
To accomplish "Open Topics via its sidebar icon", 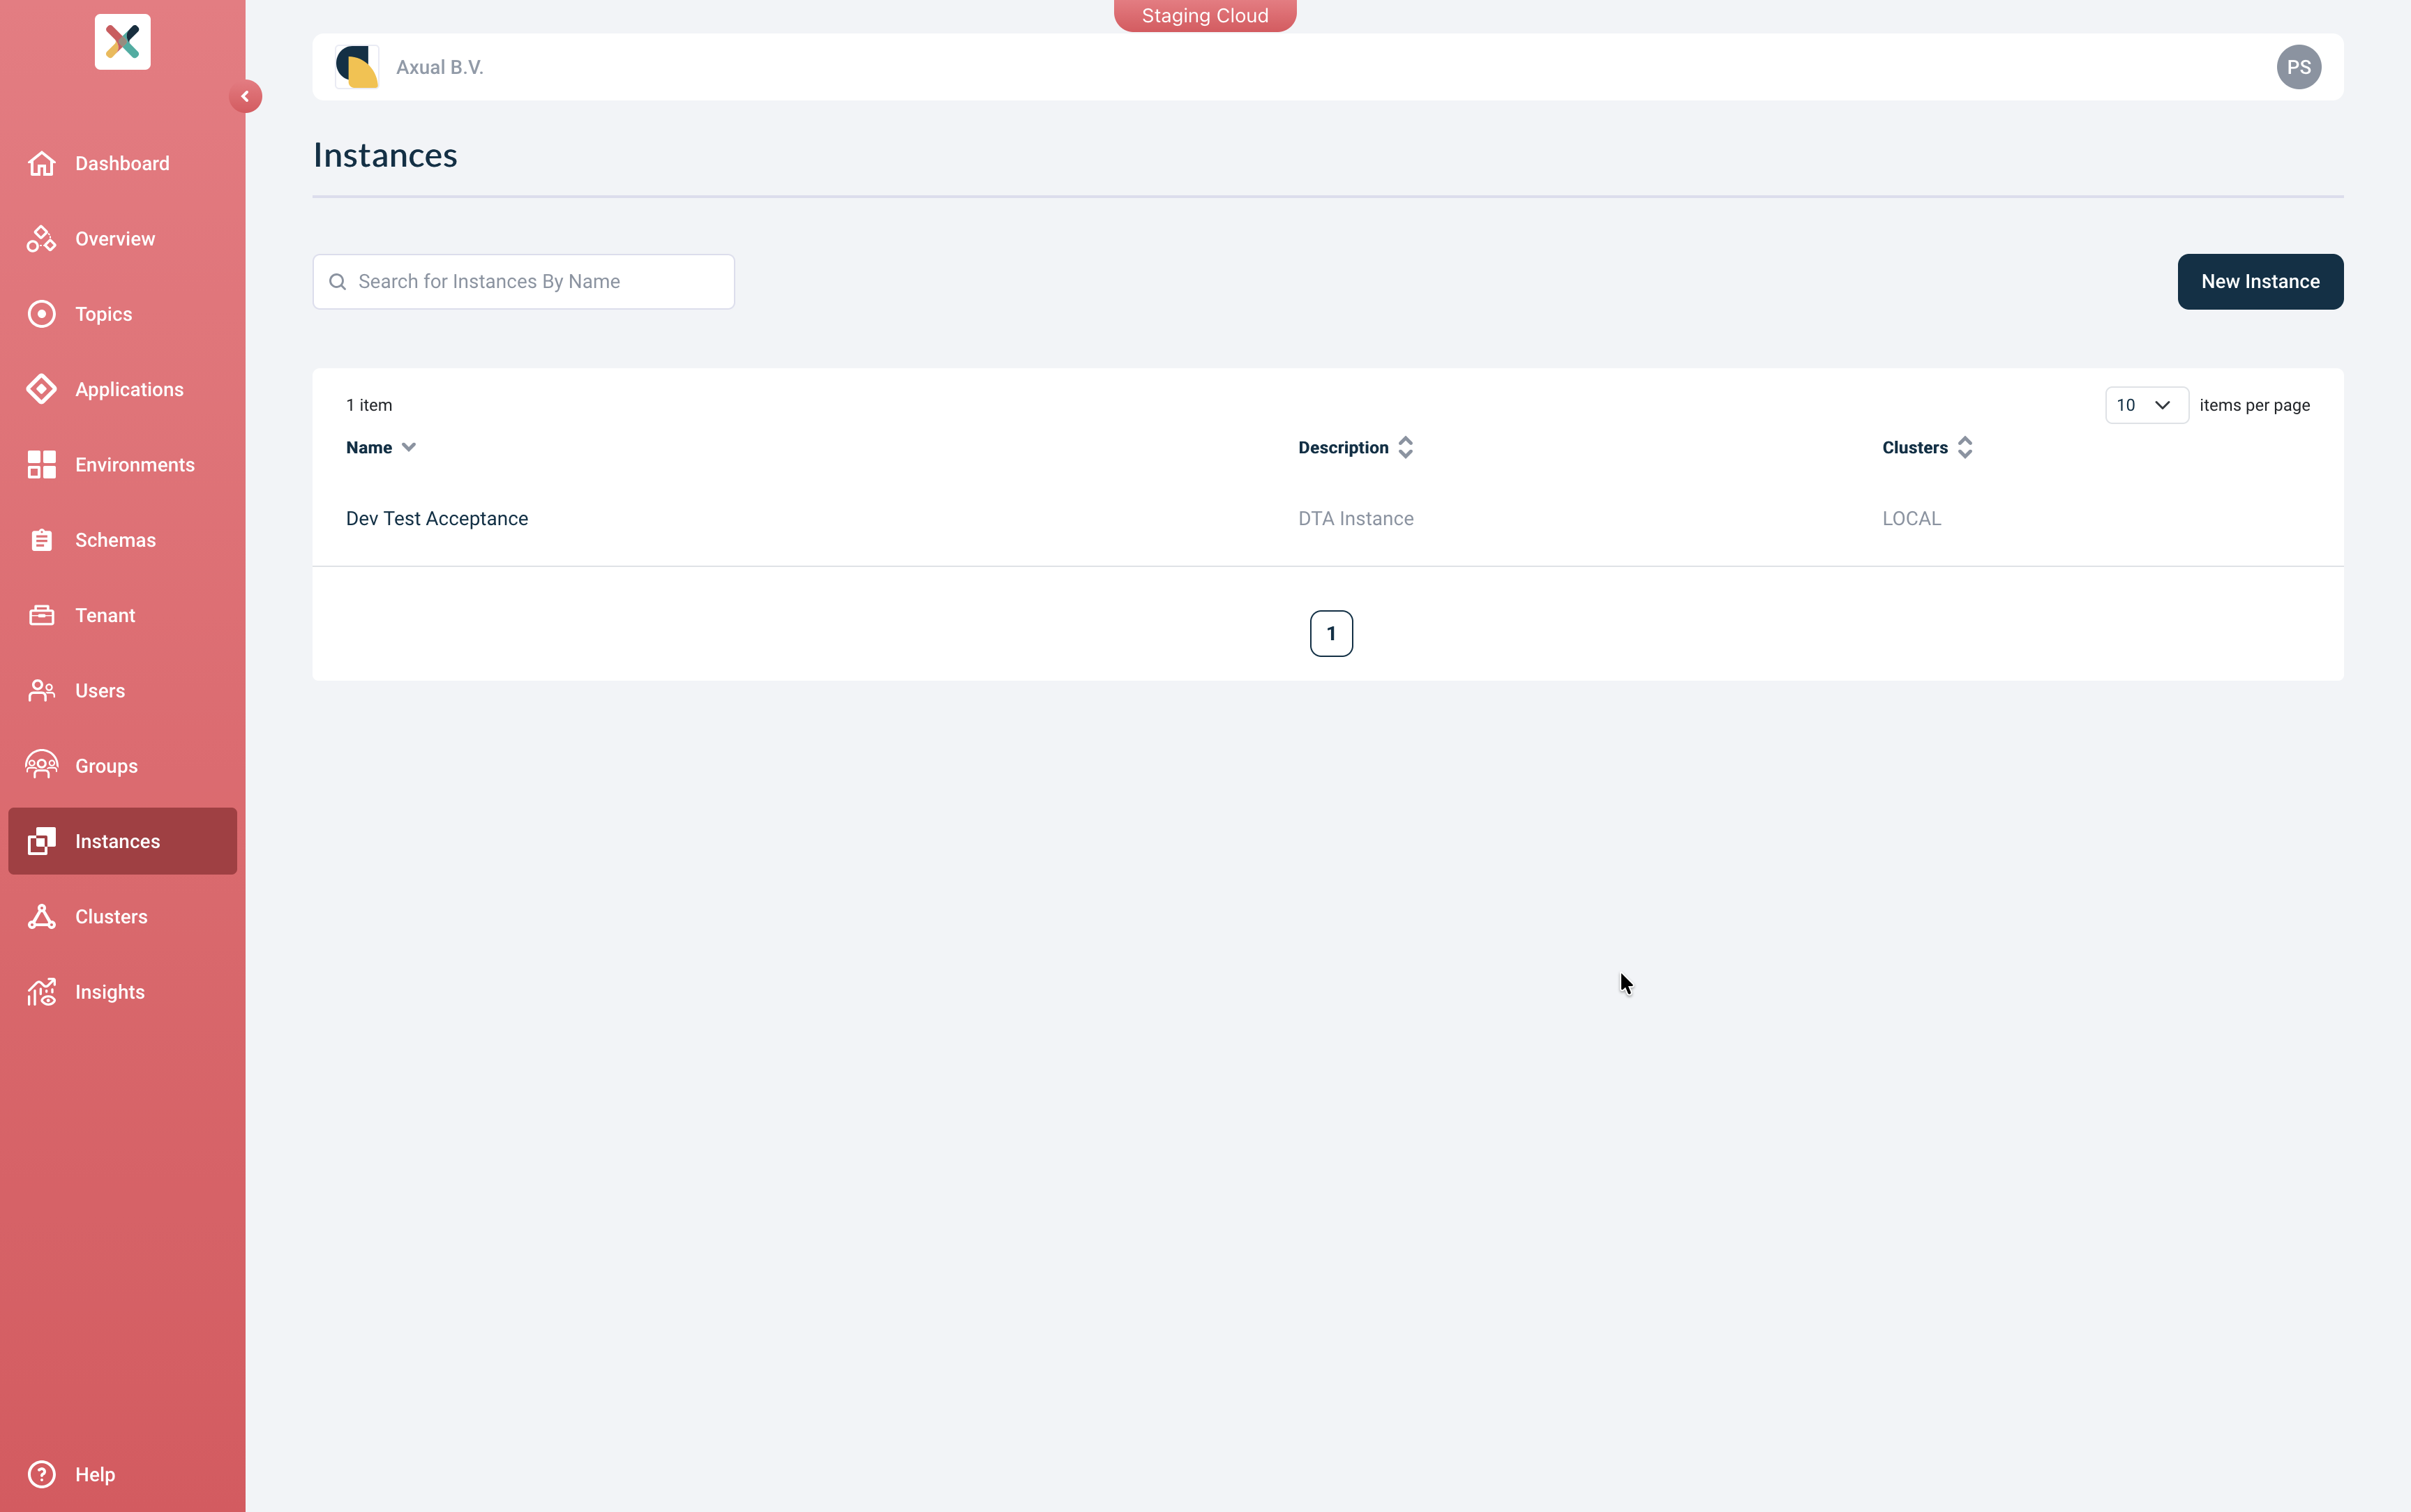I will pos(41,313).
